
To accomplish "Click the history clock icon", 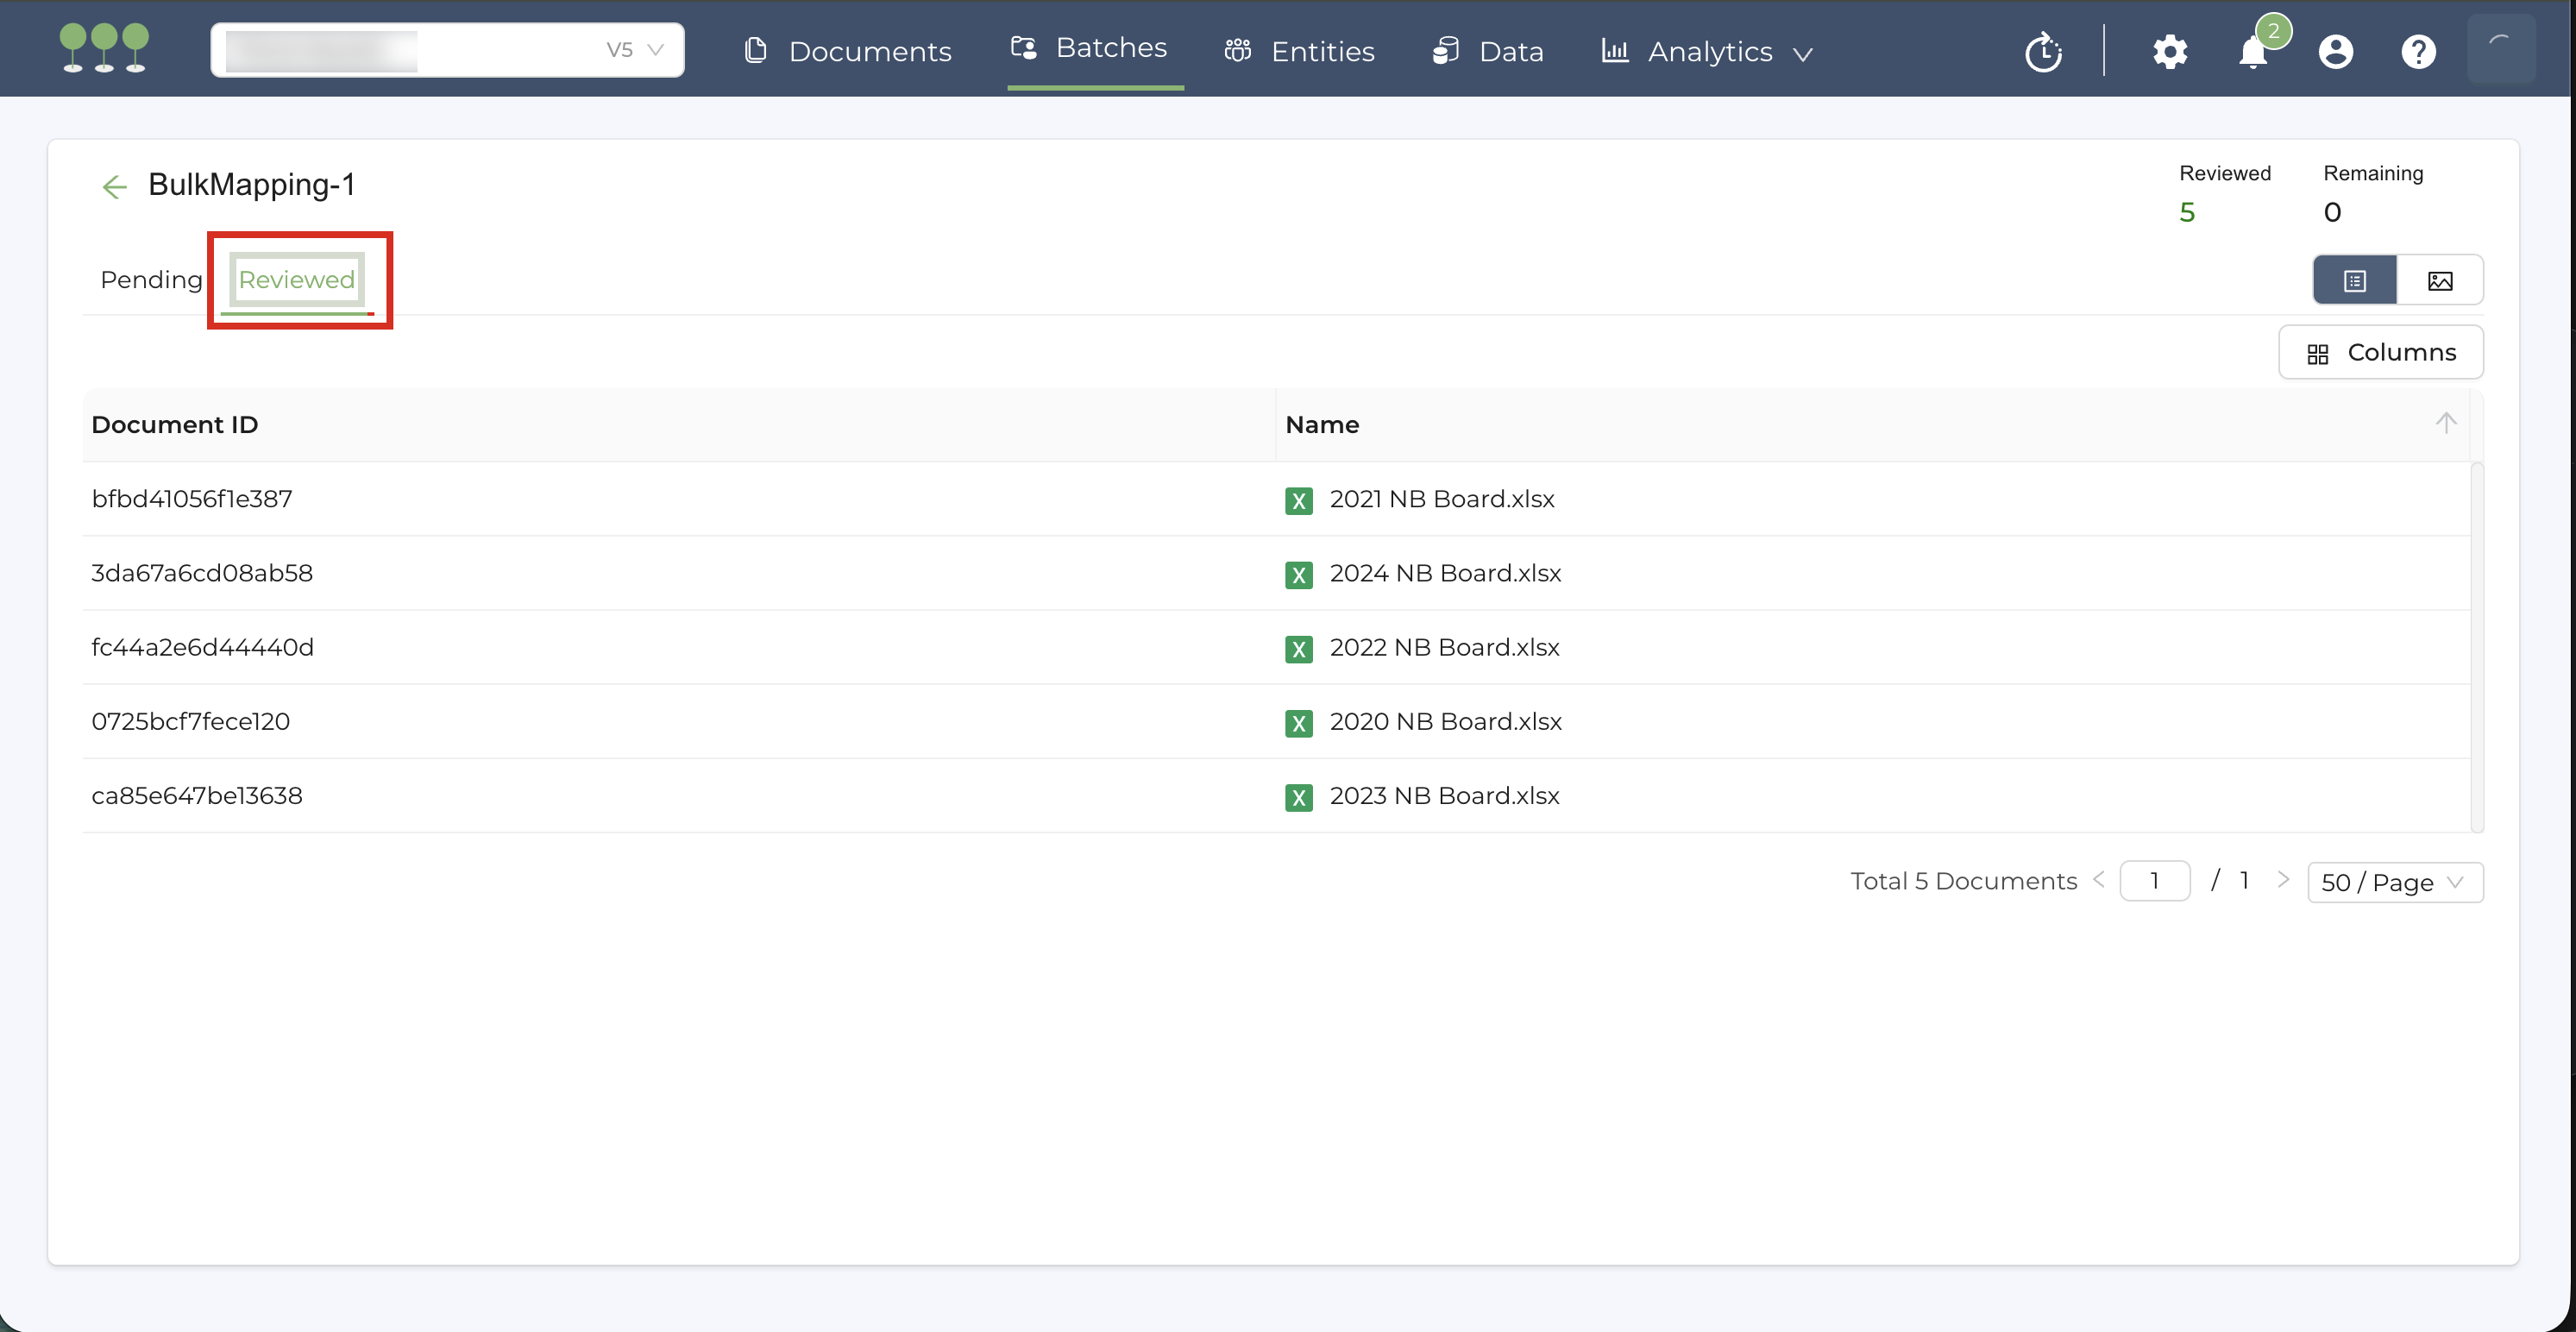I will (x=2043, y=52).
